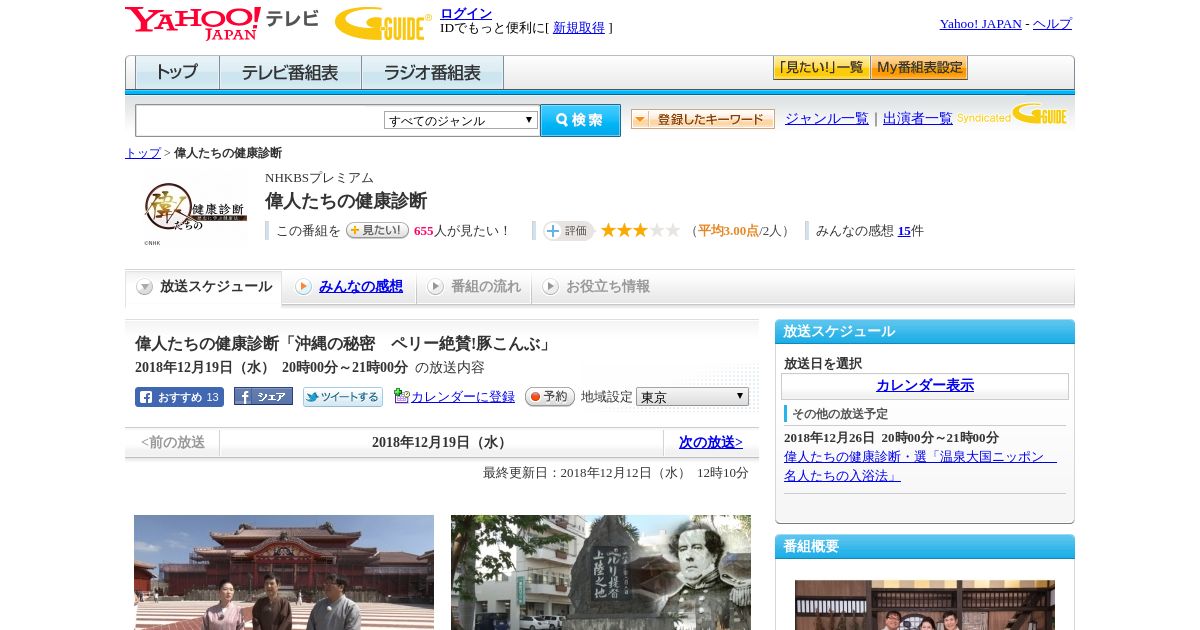Select the お役立ち情報 tab
1200x630 pixels.
tap(596, 287)
